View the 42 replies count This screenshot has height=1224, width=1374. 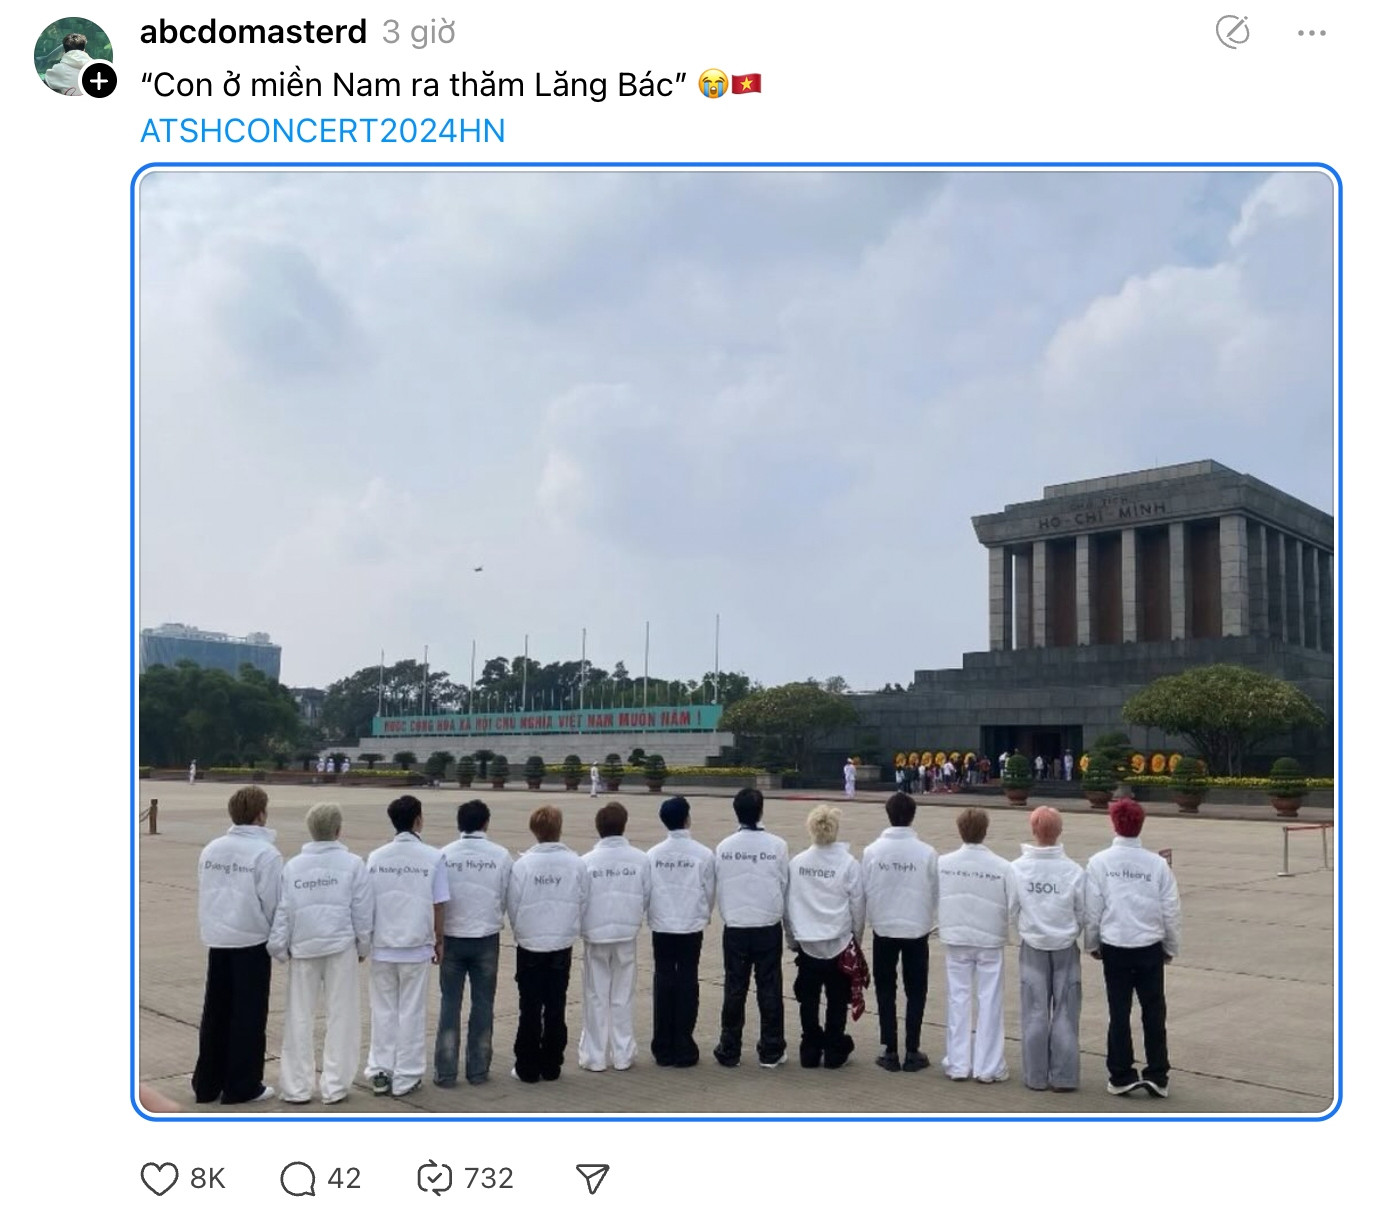click(x=344, y=1179)
